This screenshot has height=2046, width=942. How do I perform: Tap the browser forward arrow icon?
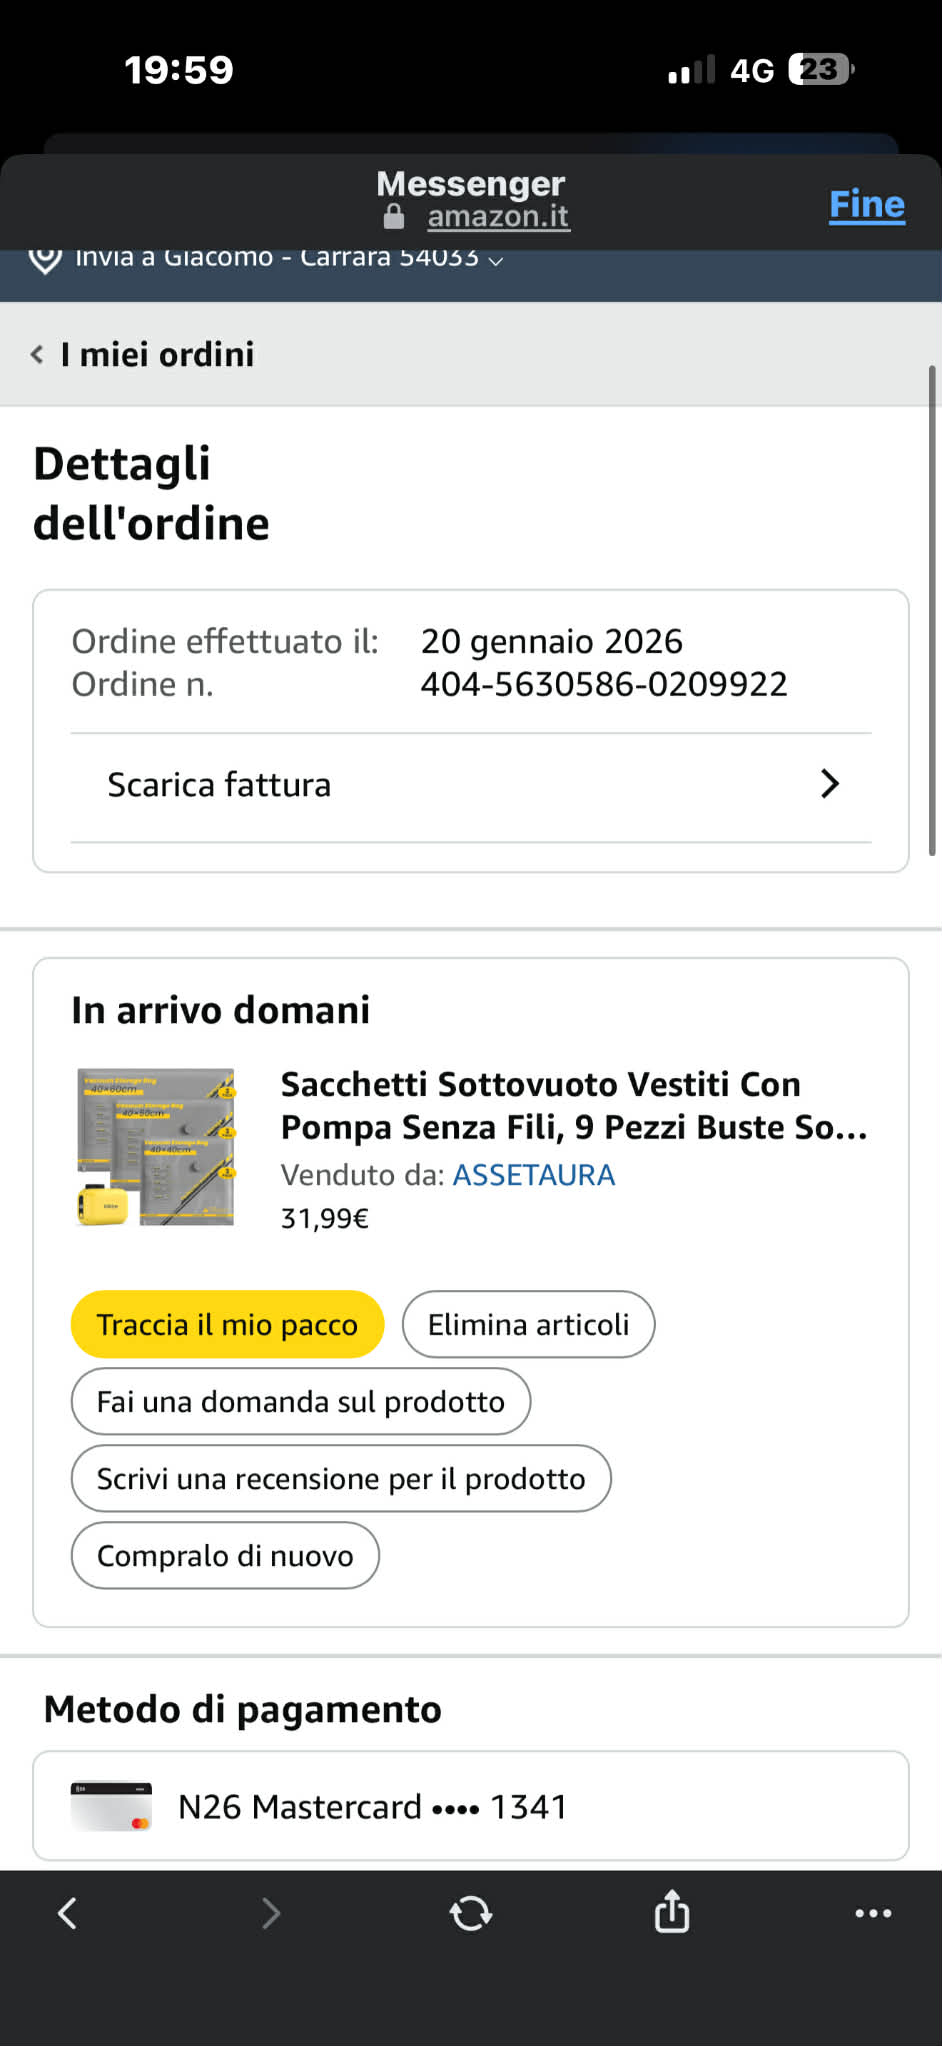(x=270, y=1913)
